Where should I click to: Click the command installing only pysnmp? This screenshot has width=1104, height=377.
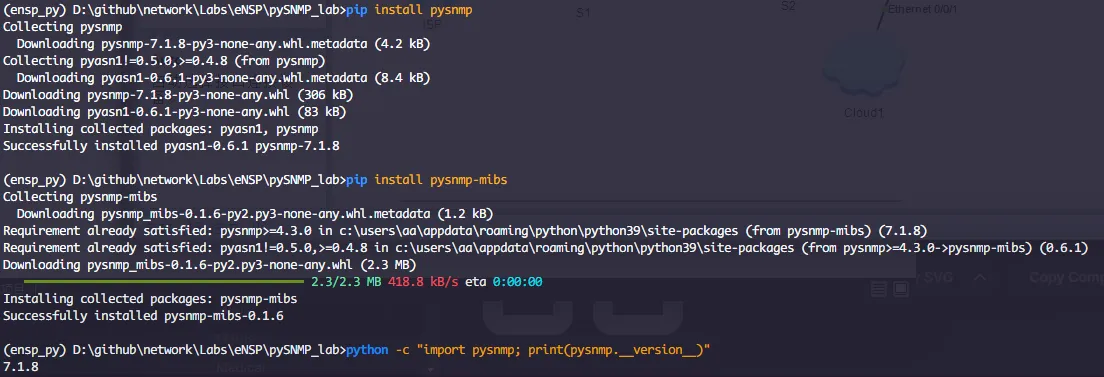pyautogui.click(x=409, y=10)
